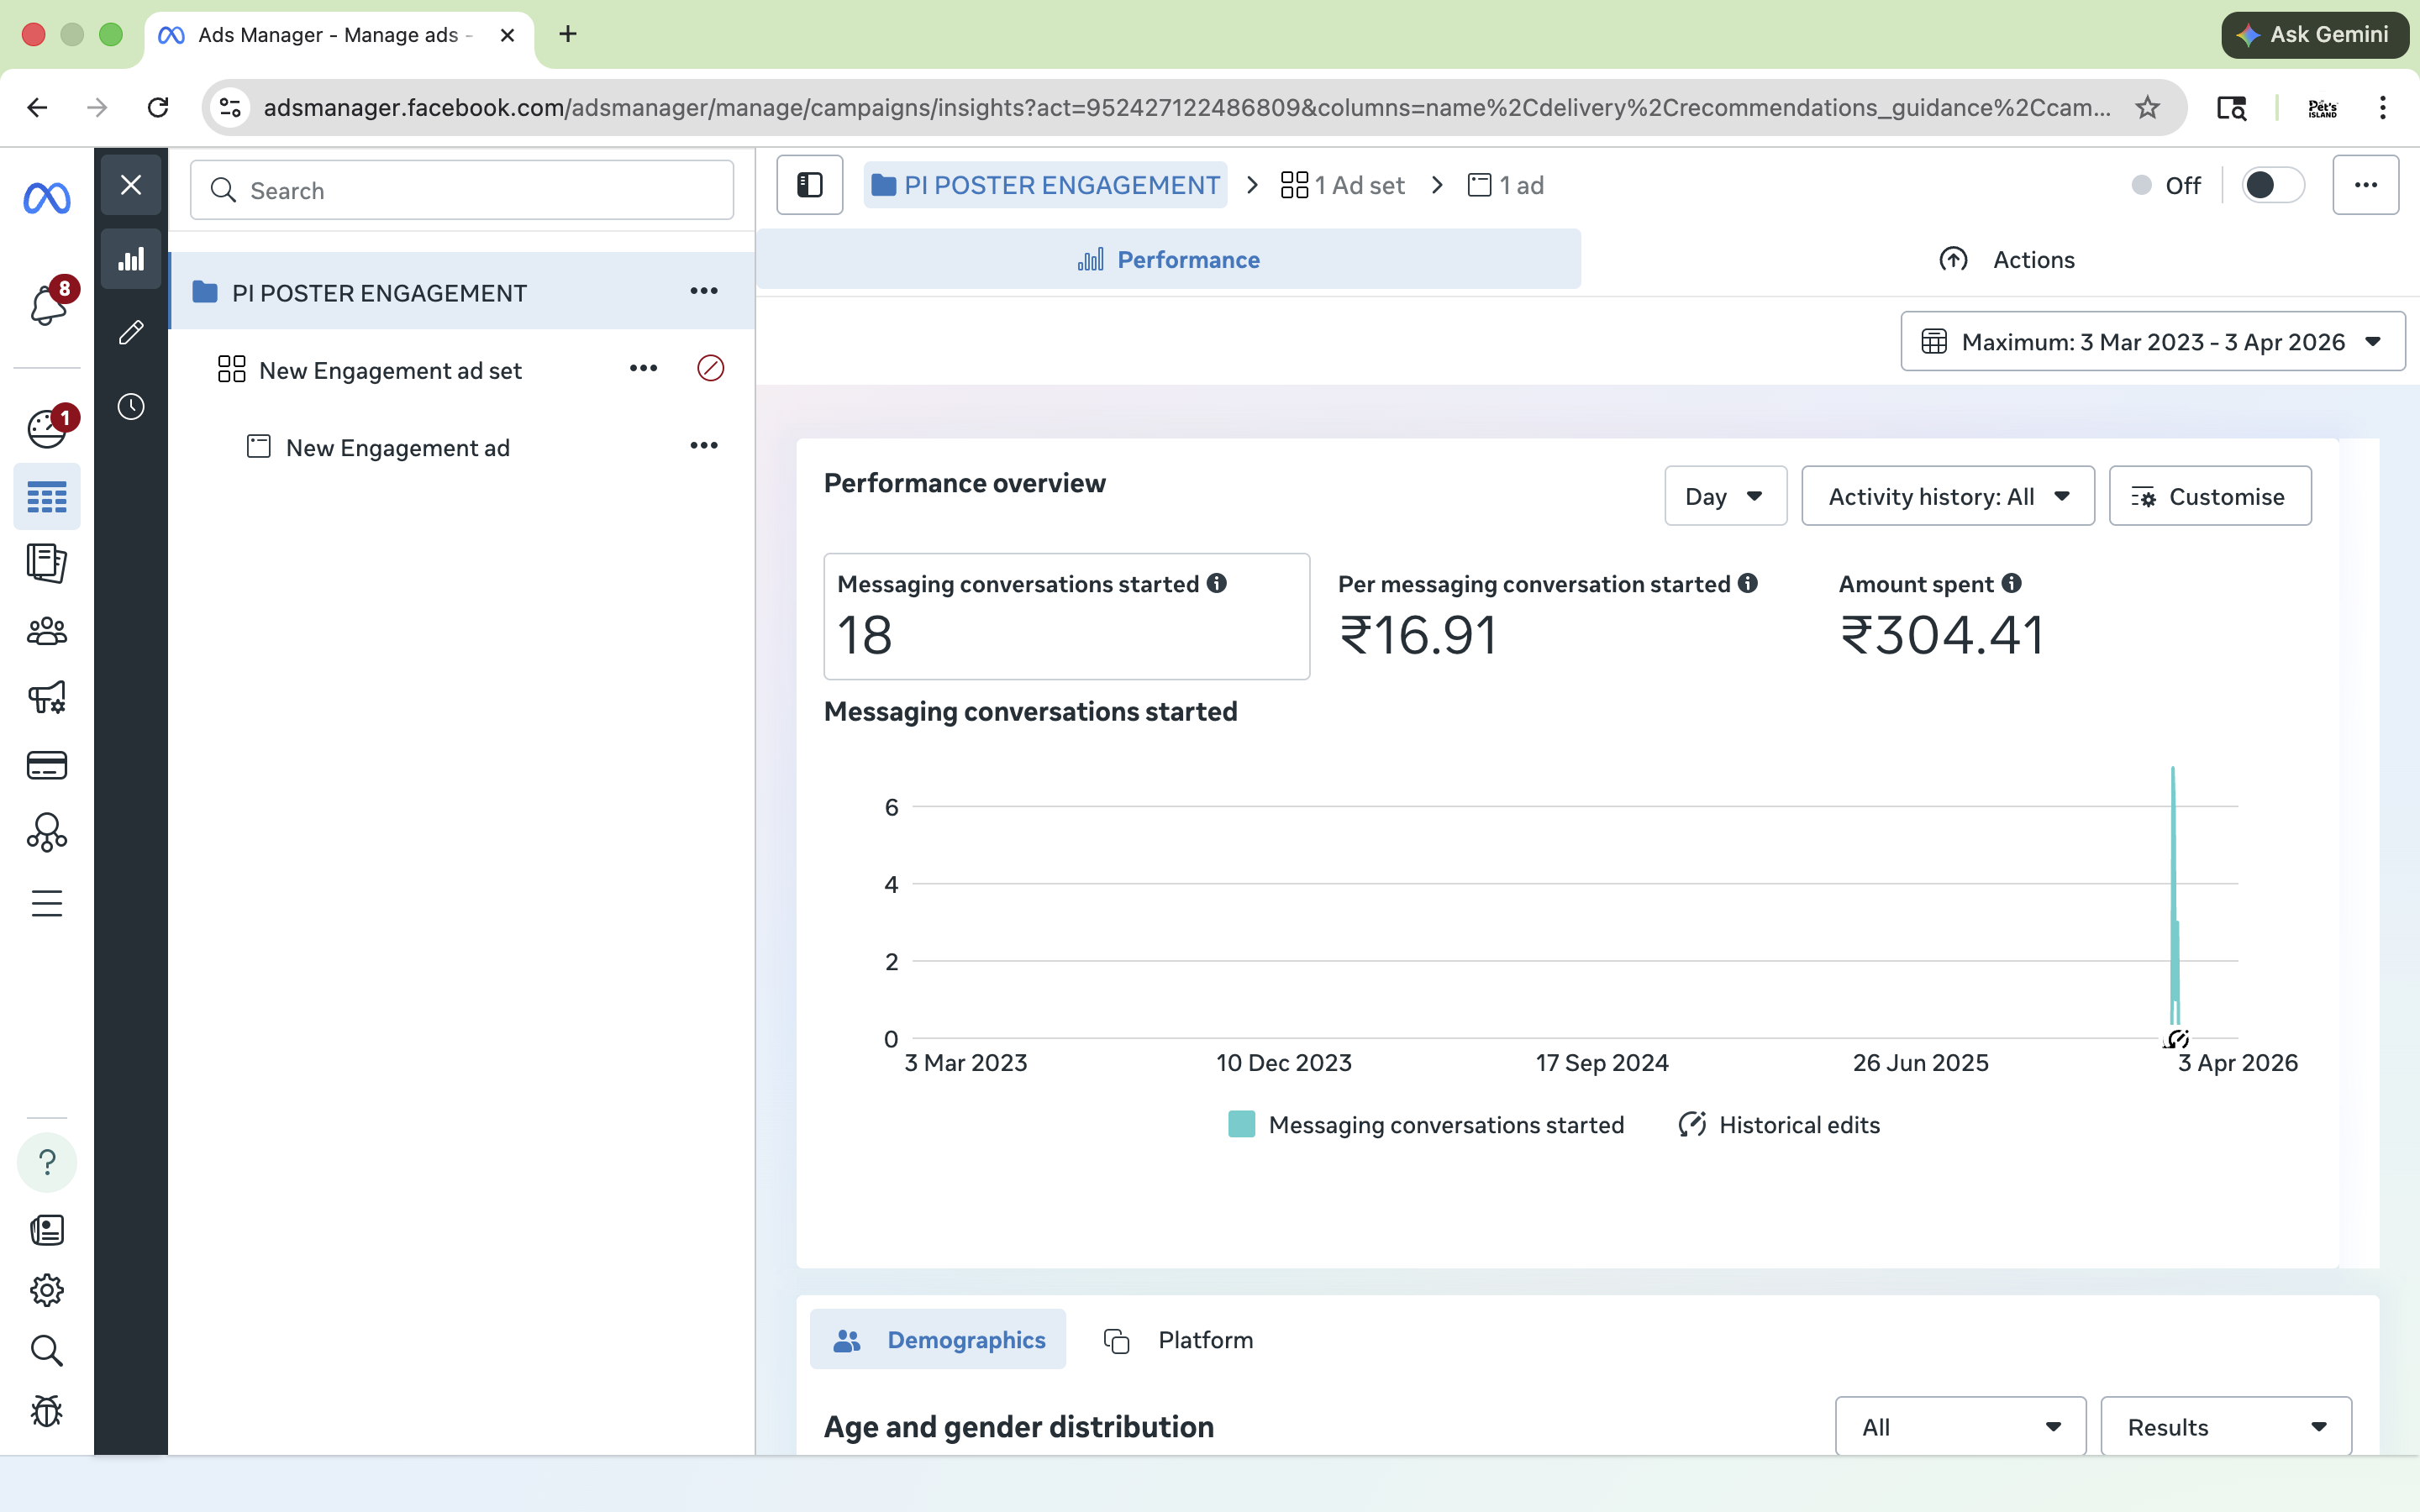Image resolution: width=2420 pixels, height=1512 pixels.
Task: Open the clock history icon
Action: 131,406
